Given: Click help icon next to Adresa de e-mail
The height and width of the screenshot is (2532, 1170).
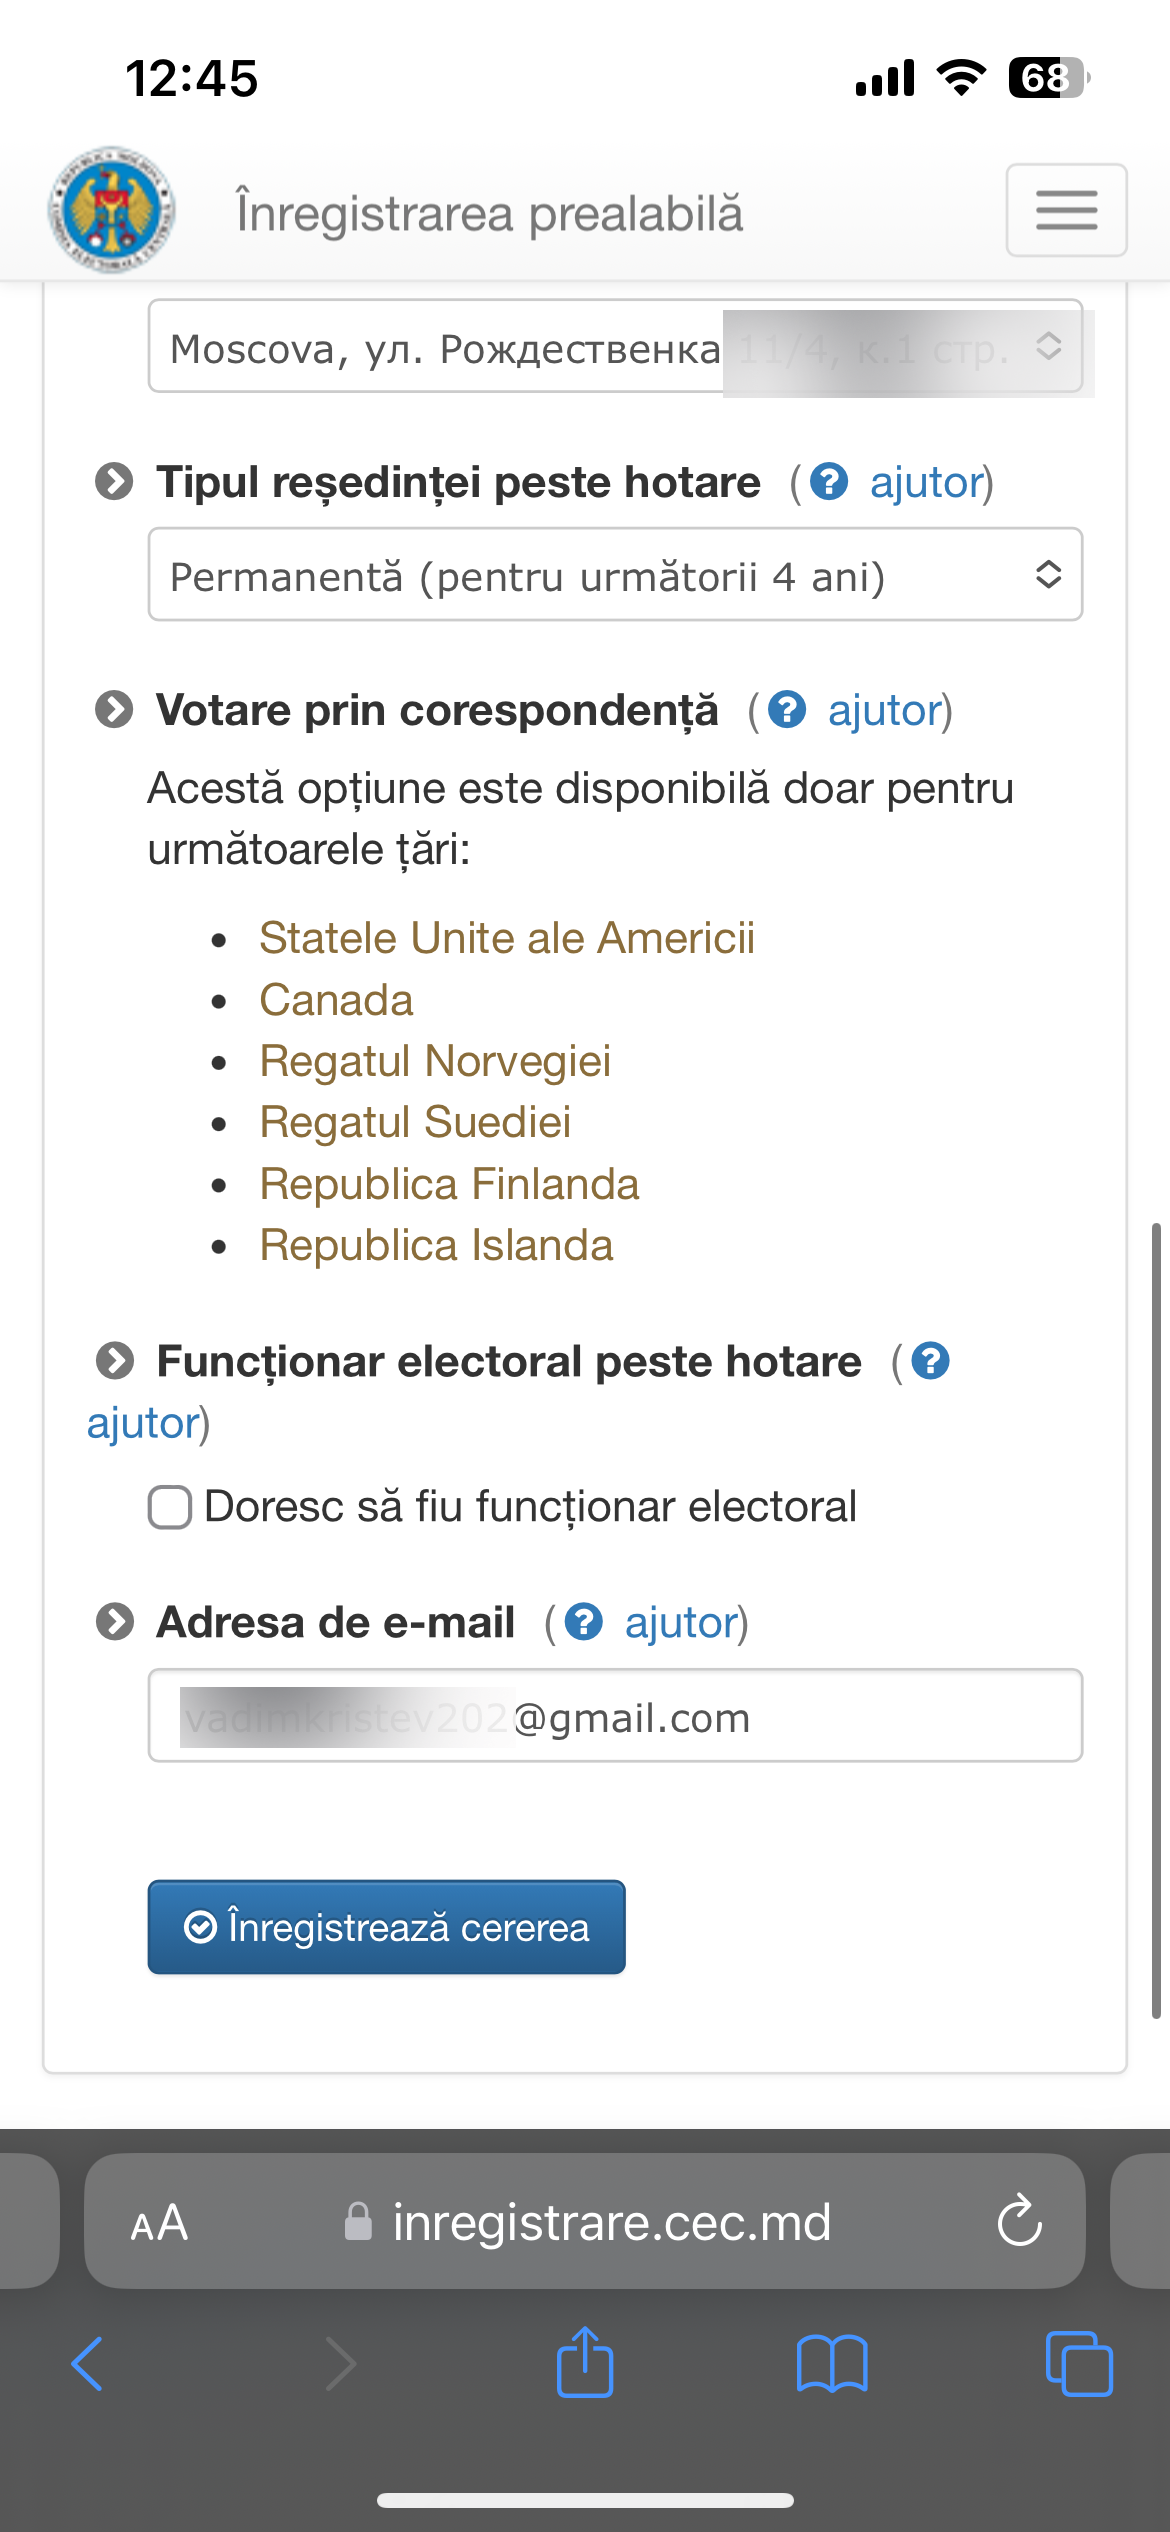Looking at the screenshot, I should tap(584, 1622).
